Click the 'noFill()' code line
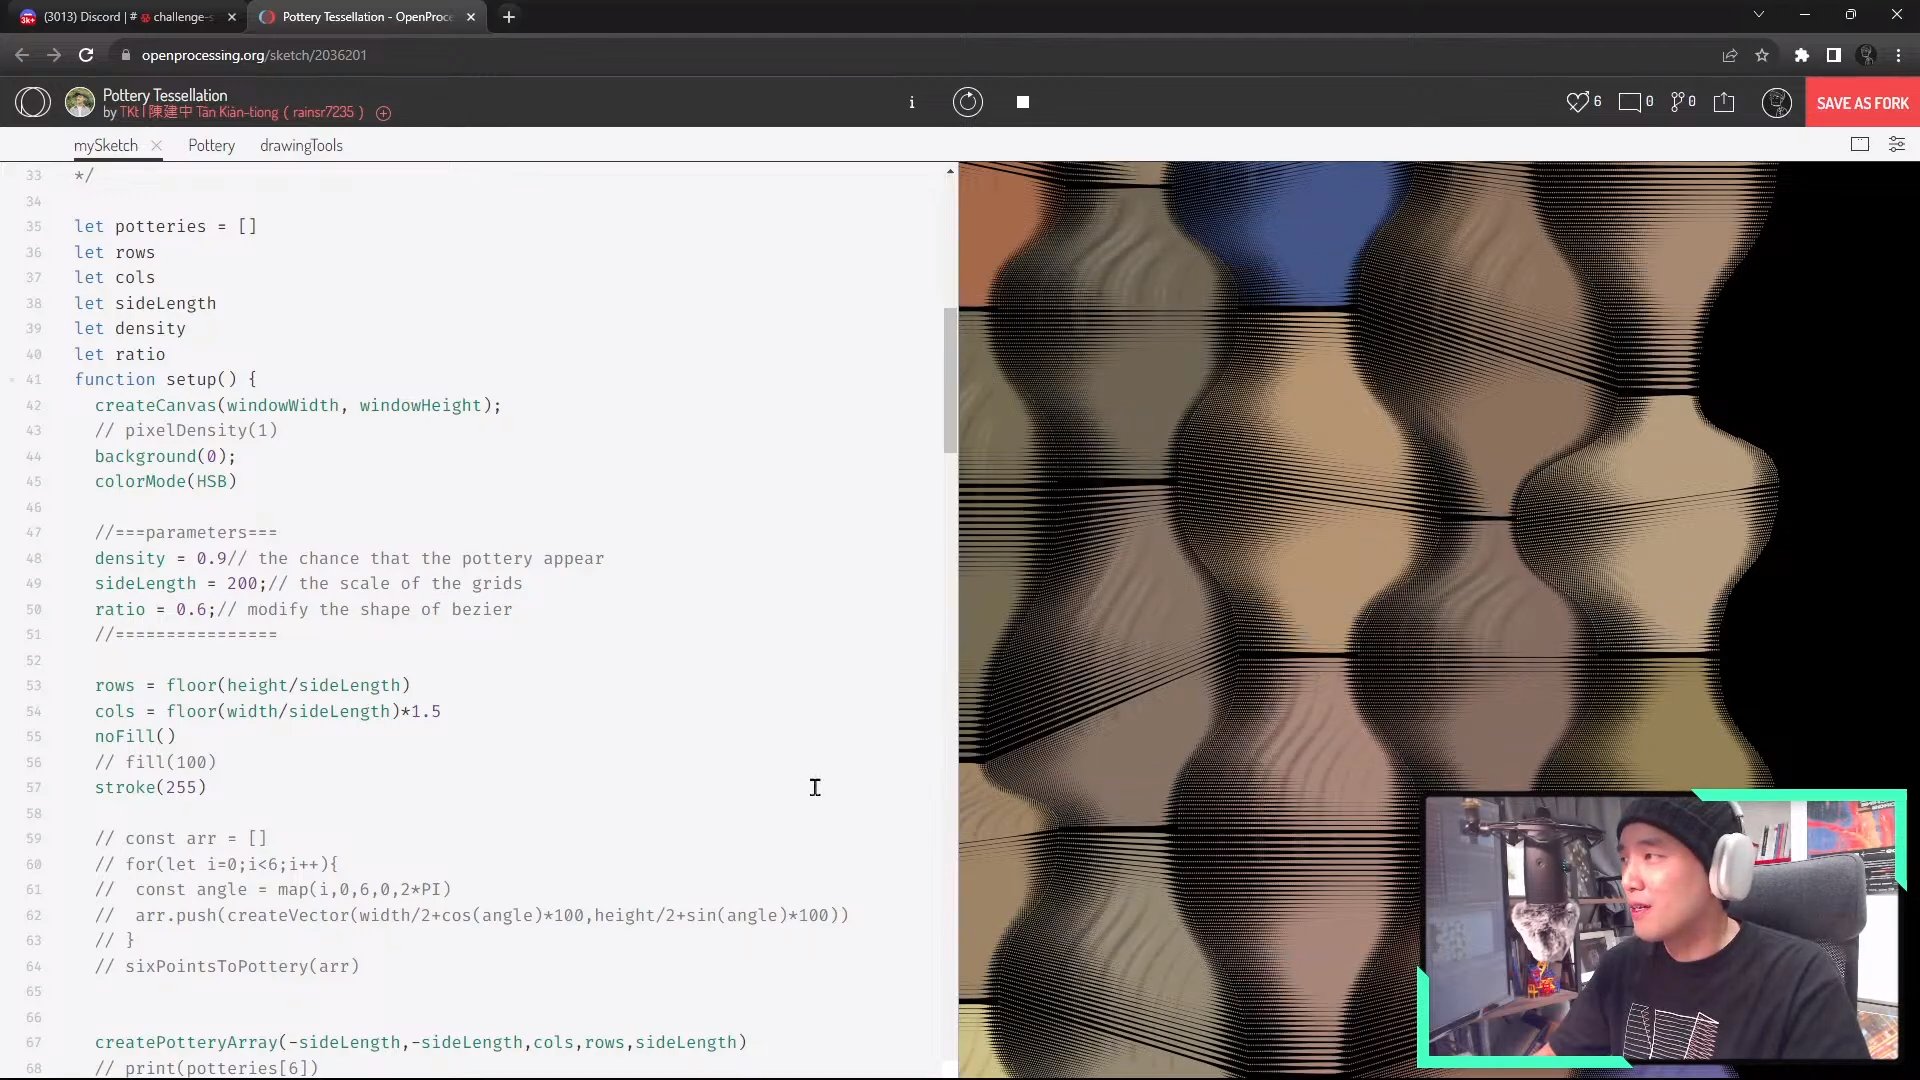1920x1080 pixels. (x=135, y=737)
